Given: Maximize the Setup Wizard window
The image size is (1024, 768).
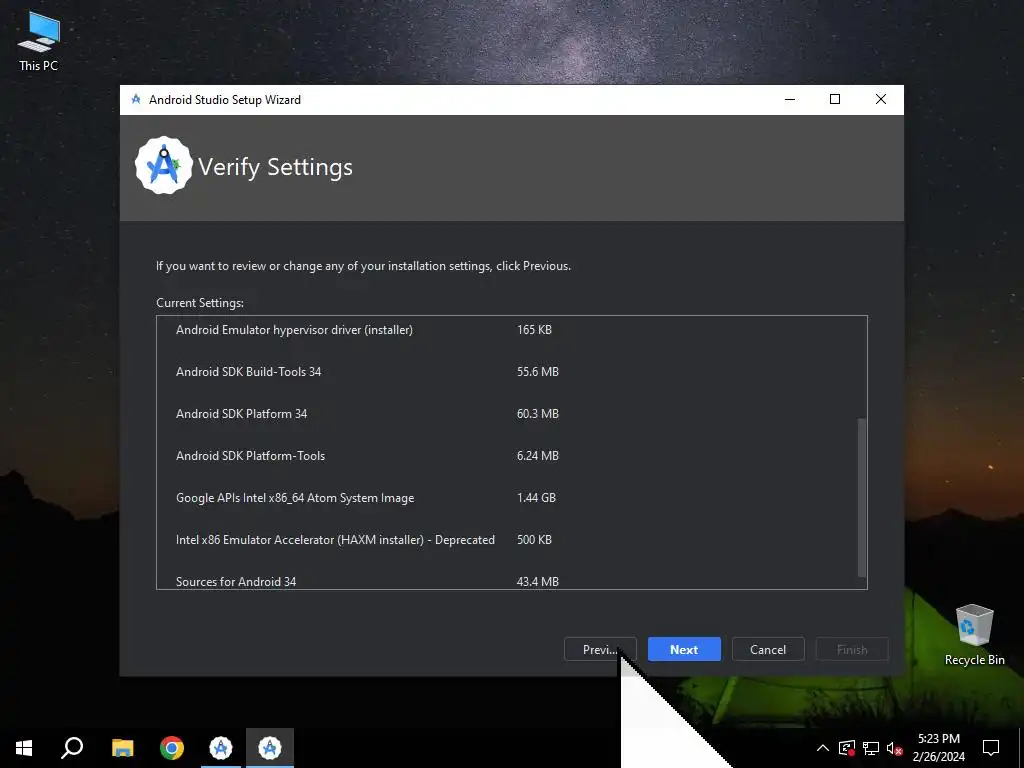Looking at the screenshot, I should (835, 99).
